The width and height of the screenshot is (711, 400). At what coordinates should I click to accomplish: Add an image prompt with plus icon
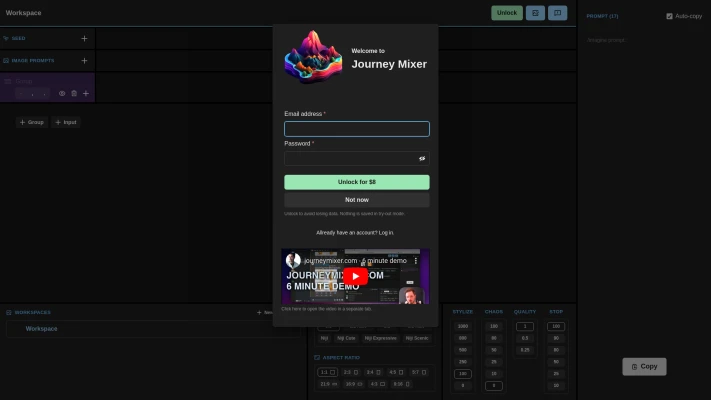(84, 60)
